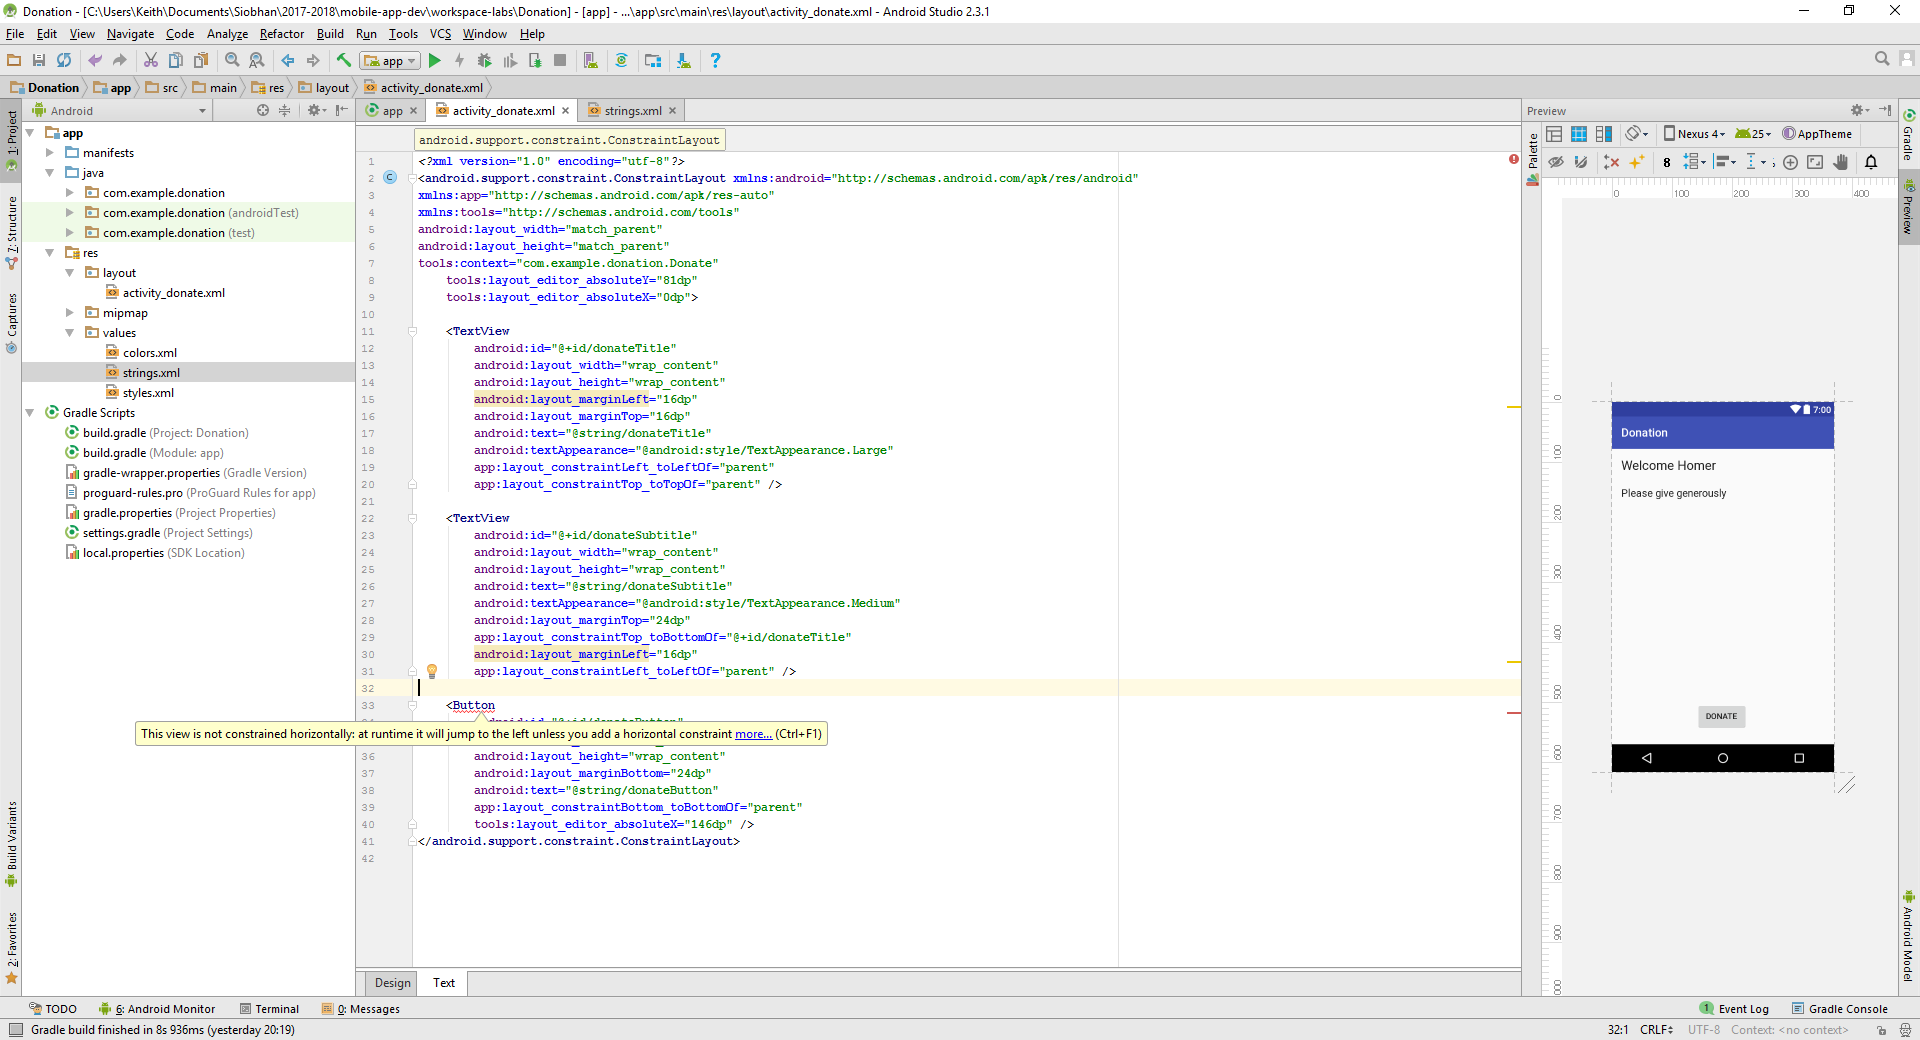Expand the mipmap folder
The height and width of the screenshot is (1040, 1920).
[x=70, y=313]
